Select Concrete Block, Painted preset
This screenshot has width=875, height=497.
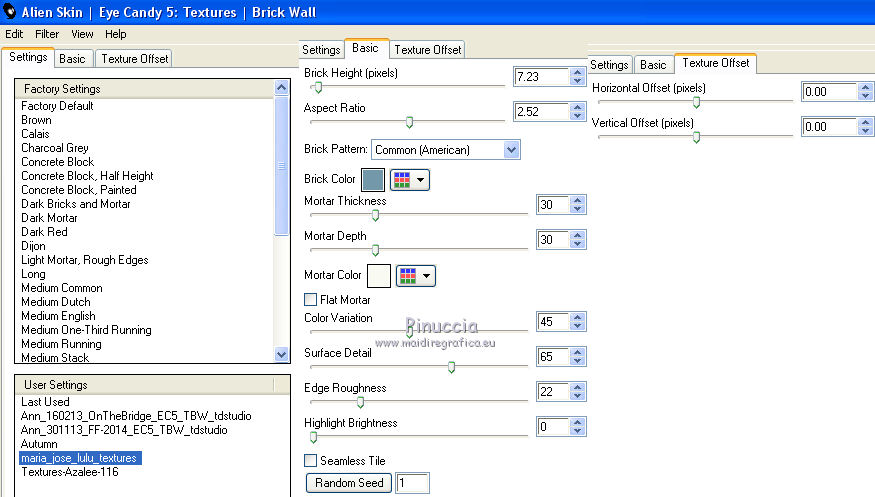[79, 190]
